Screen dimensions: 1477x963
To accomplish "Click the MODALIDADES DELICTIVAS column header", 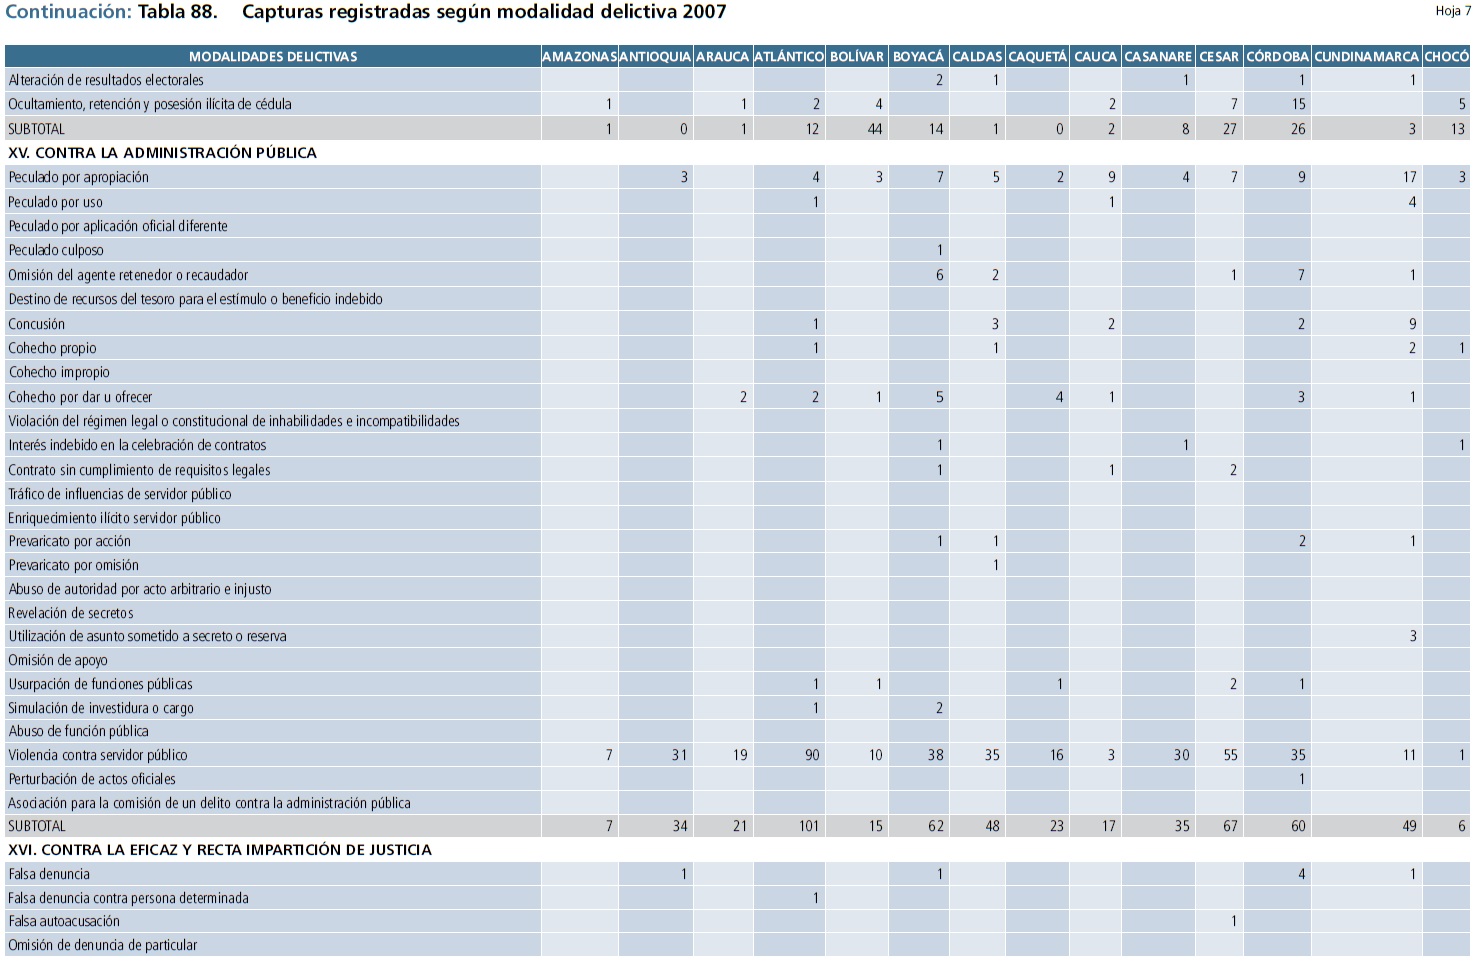I will pos(273,57).
